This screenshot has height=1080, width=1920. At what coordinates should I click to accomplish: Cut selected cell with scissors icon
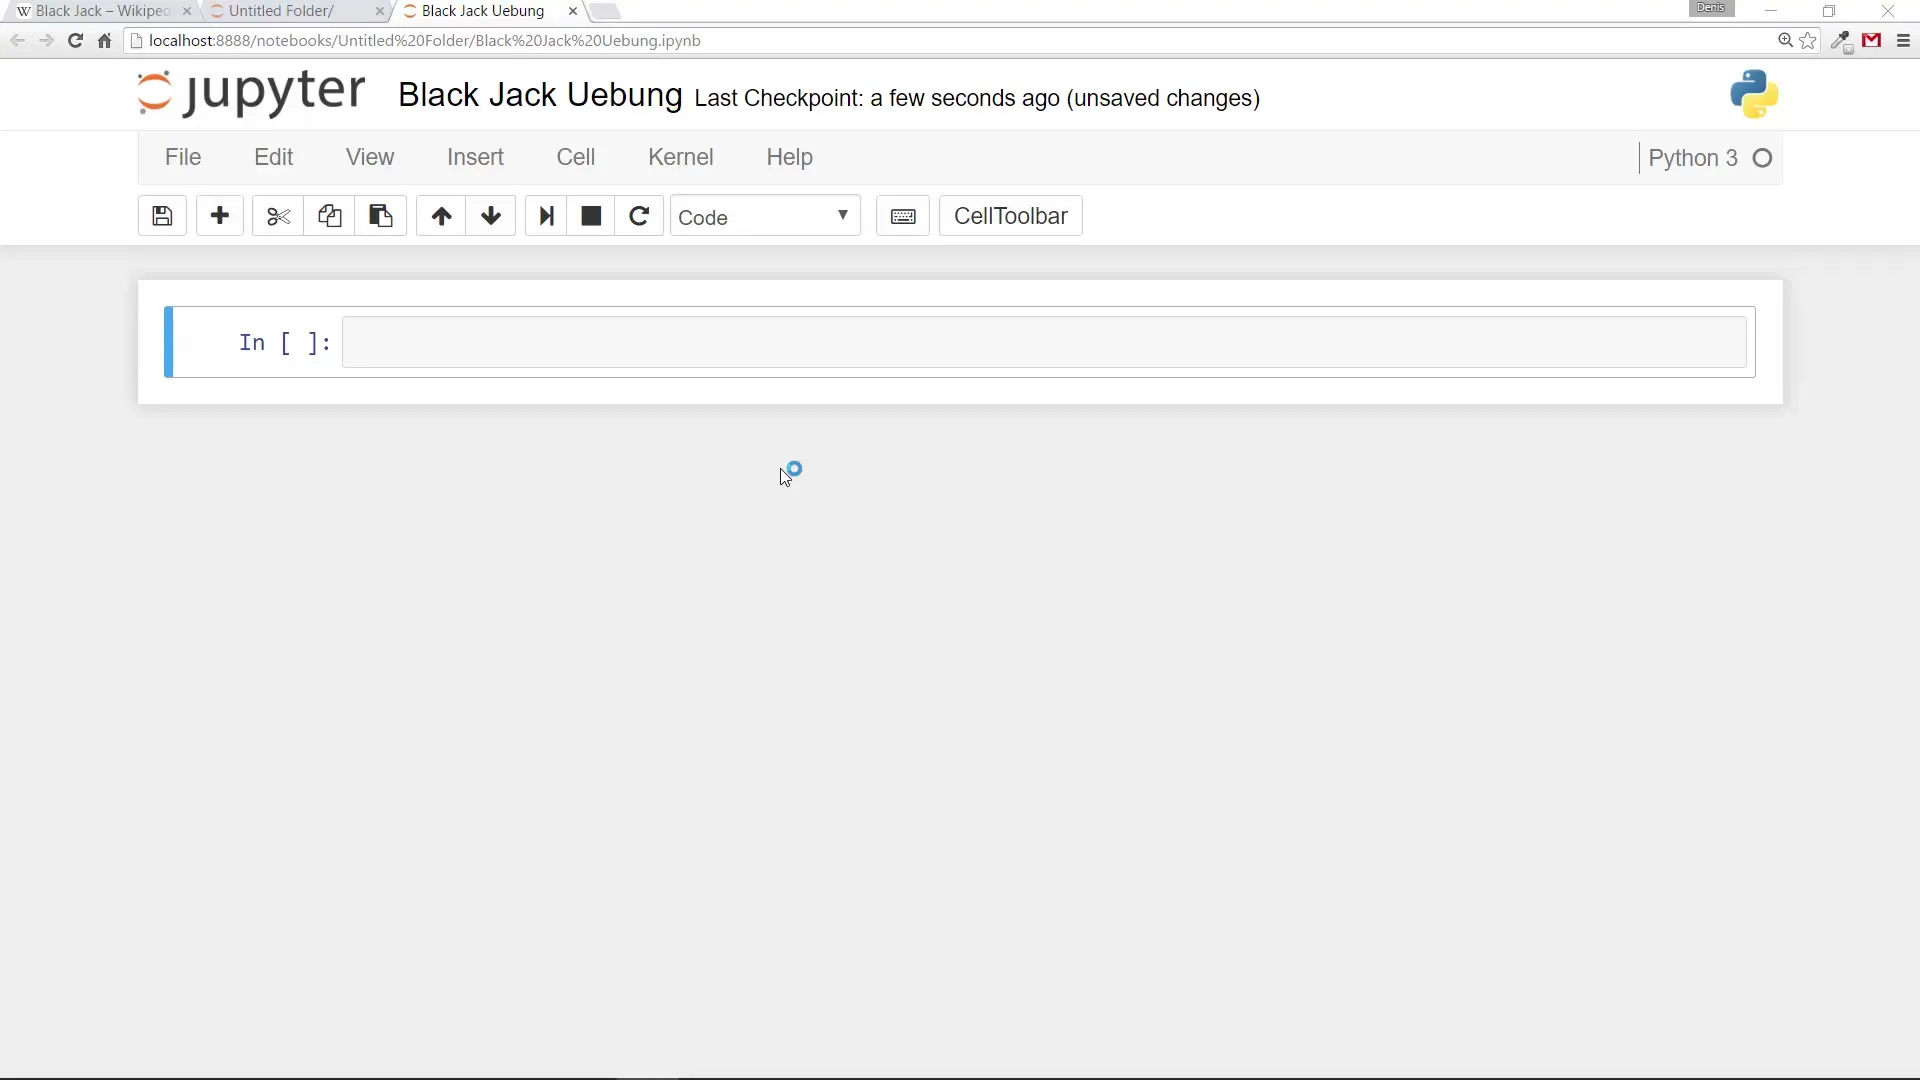point(278,216)
